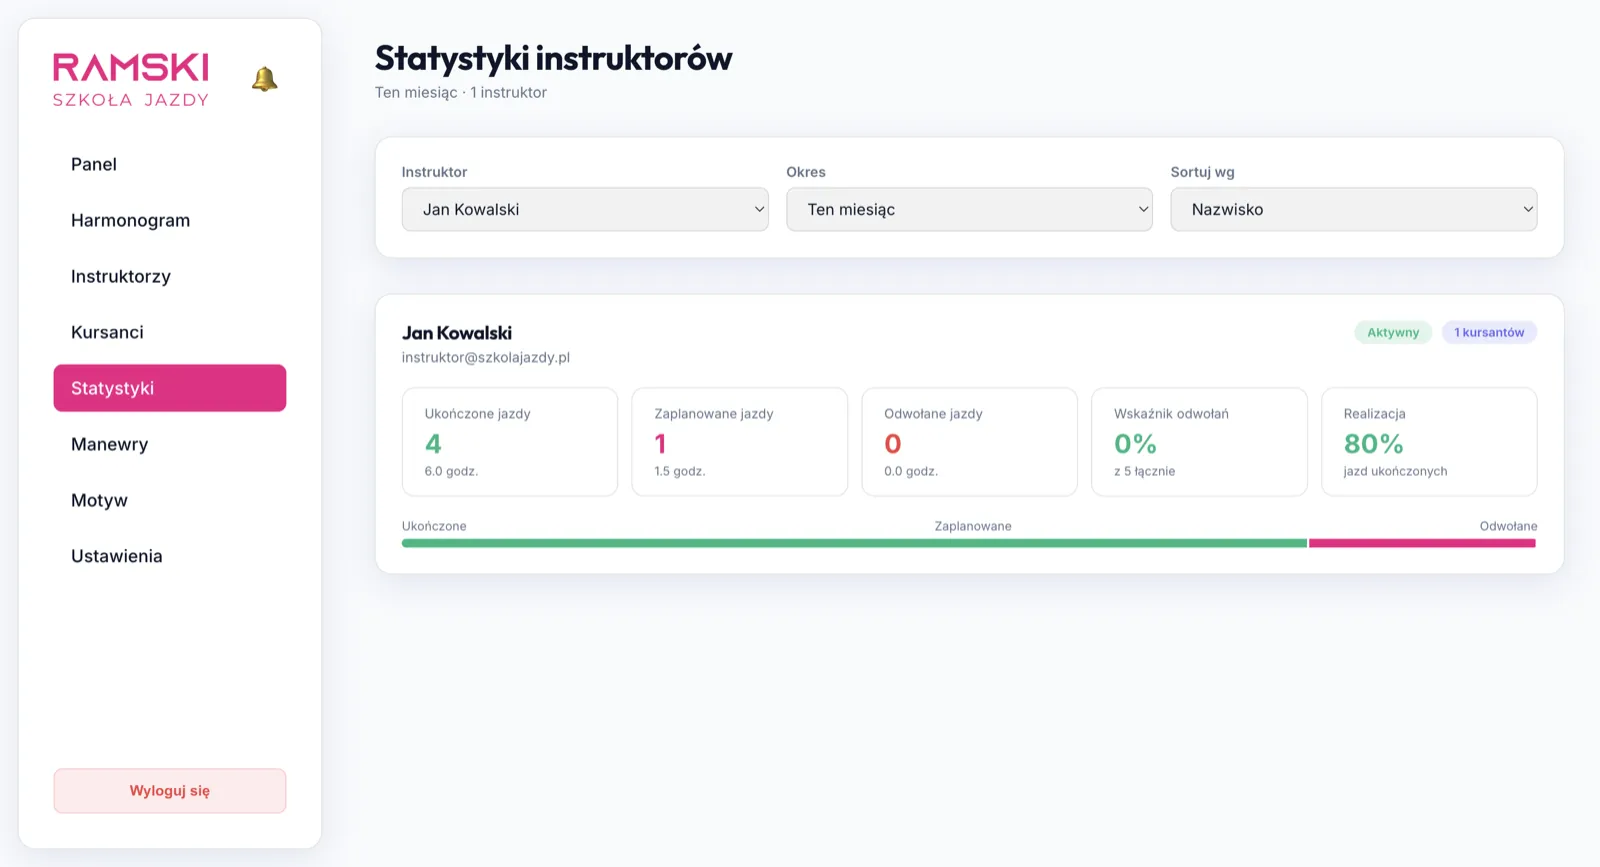Viewport: 1600px width, 867px height.
Task: Go to Ustawienia in the sidebar
Action: click(x=170, y=556)
